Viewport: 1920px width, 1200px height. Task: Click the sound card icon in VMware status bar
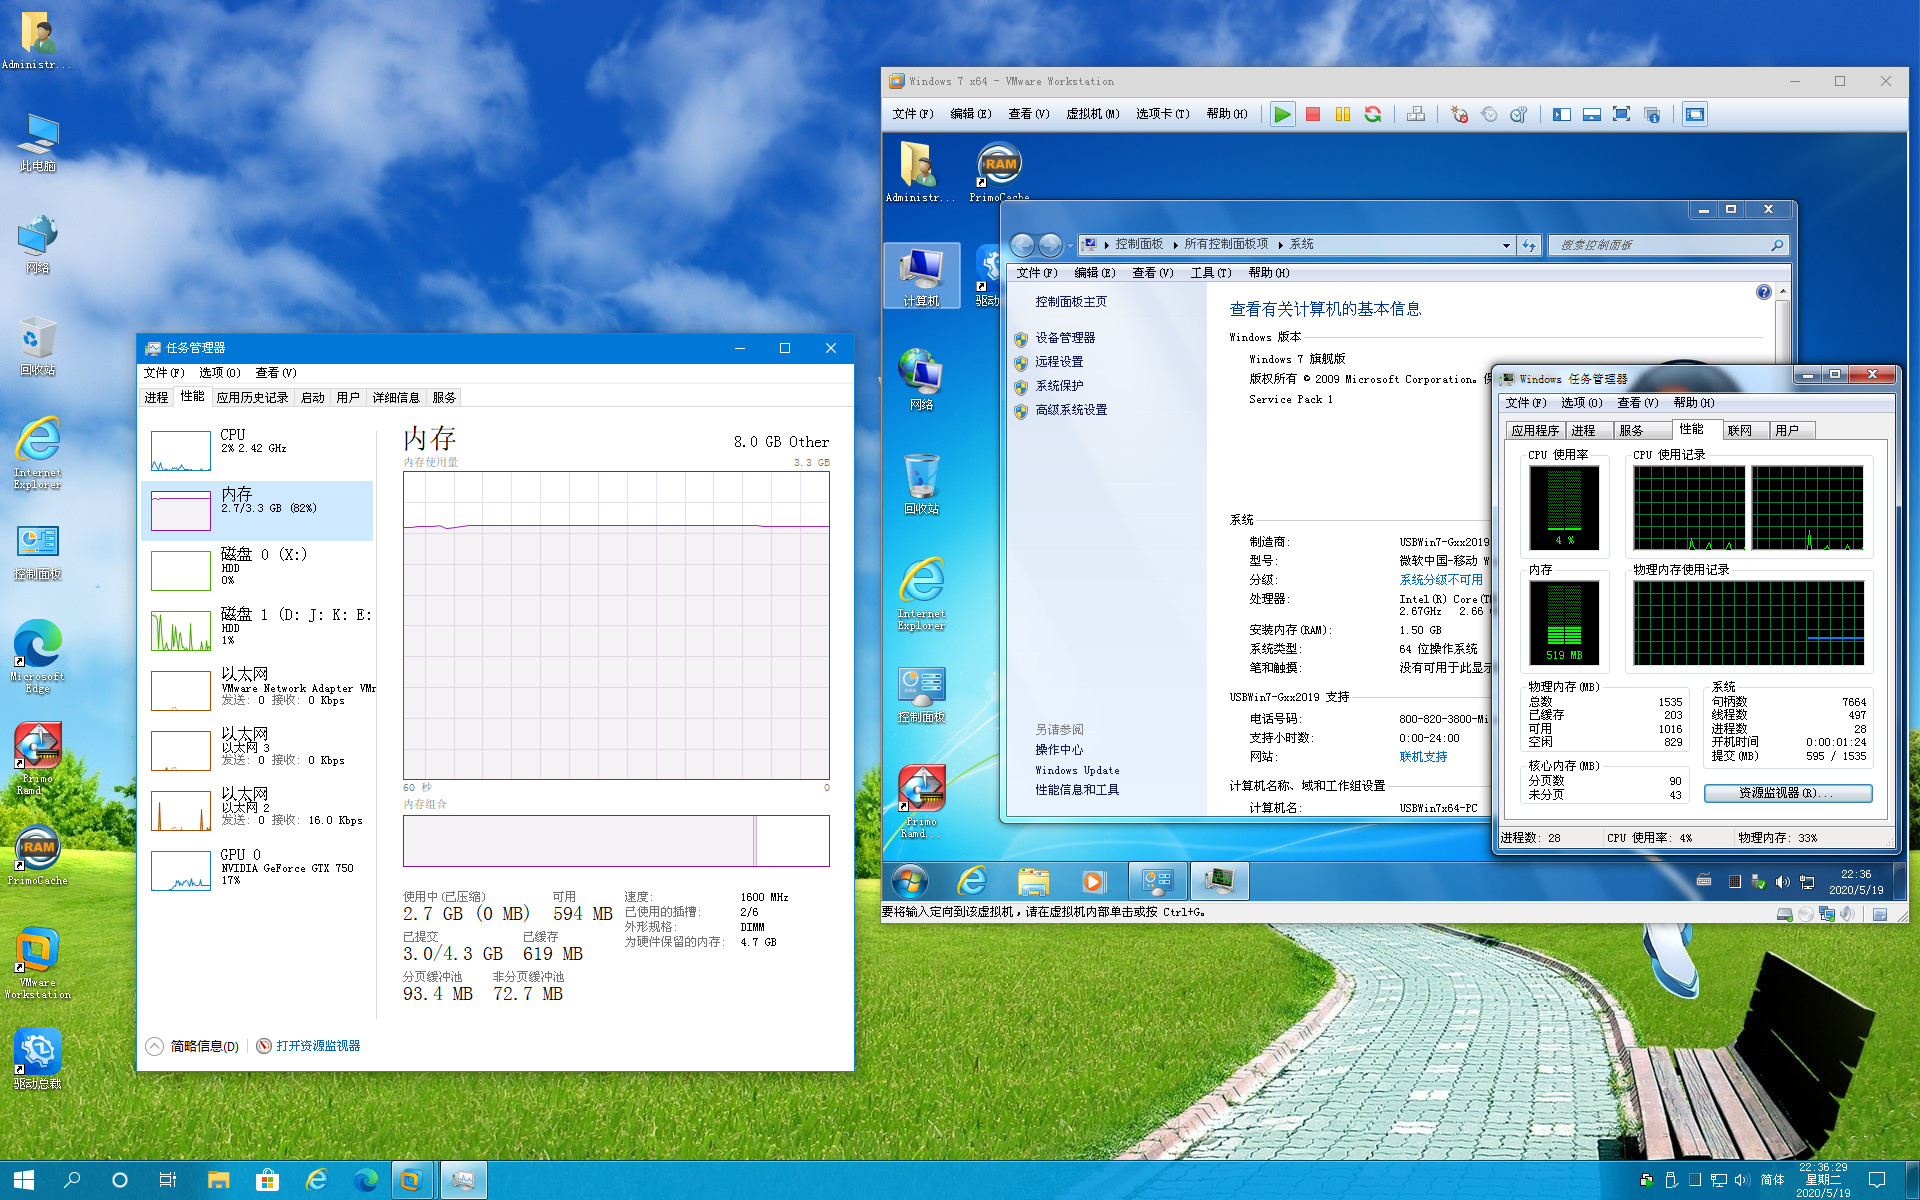1847,914
